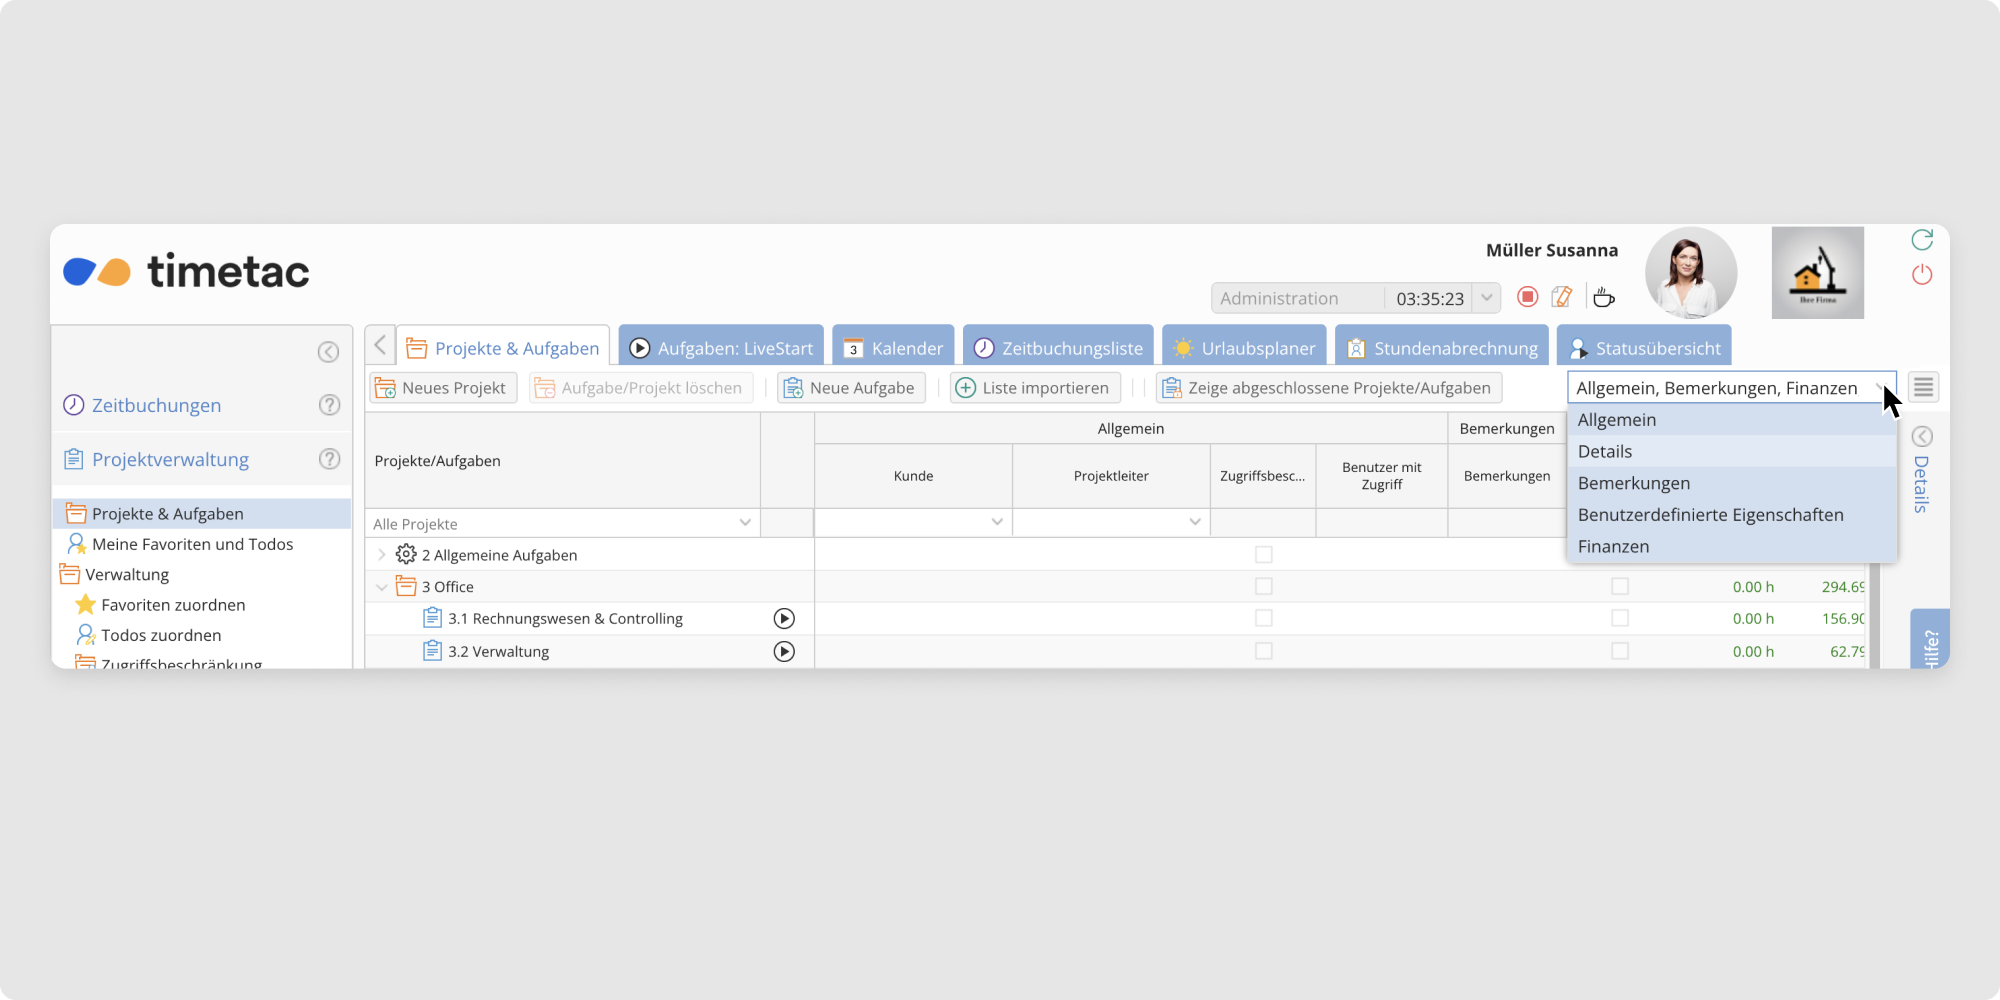This screenshot has height=1000, width=2000.
Task: Click the green refresh icon
Action: click(x=1922, y=240)
